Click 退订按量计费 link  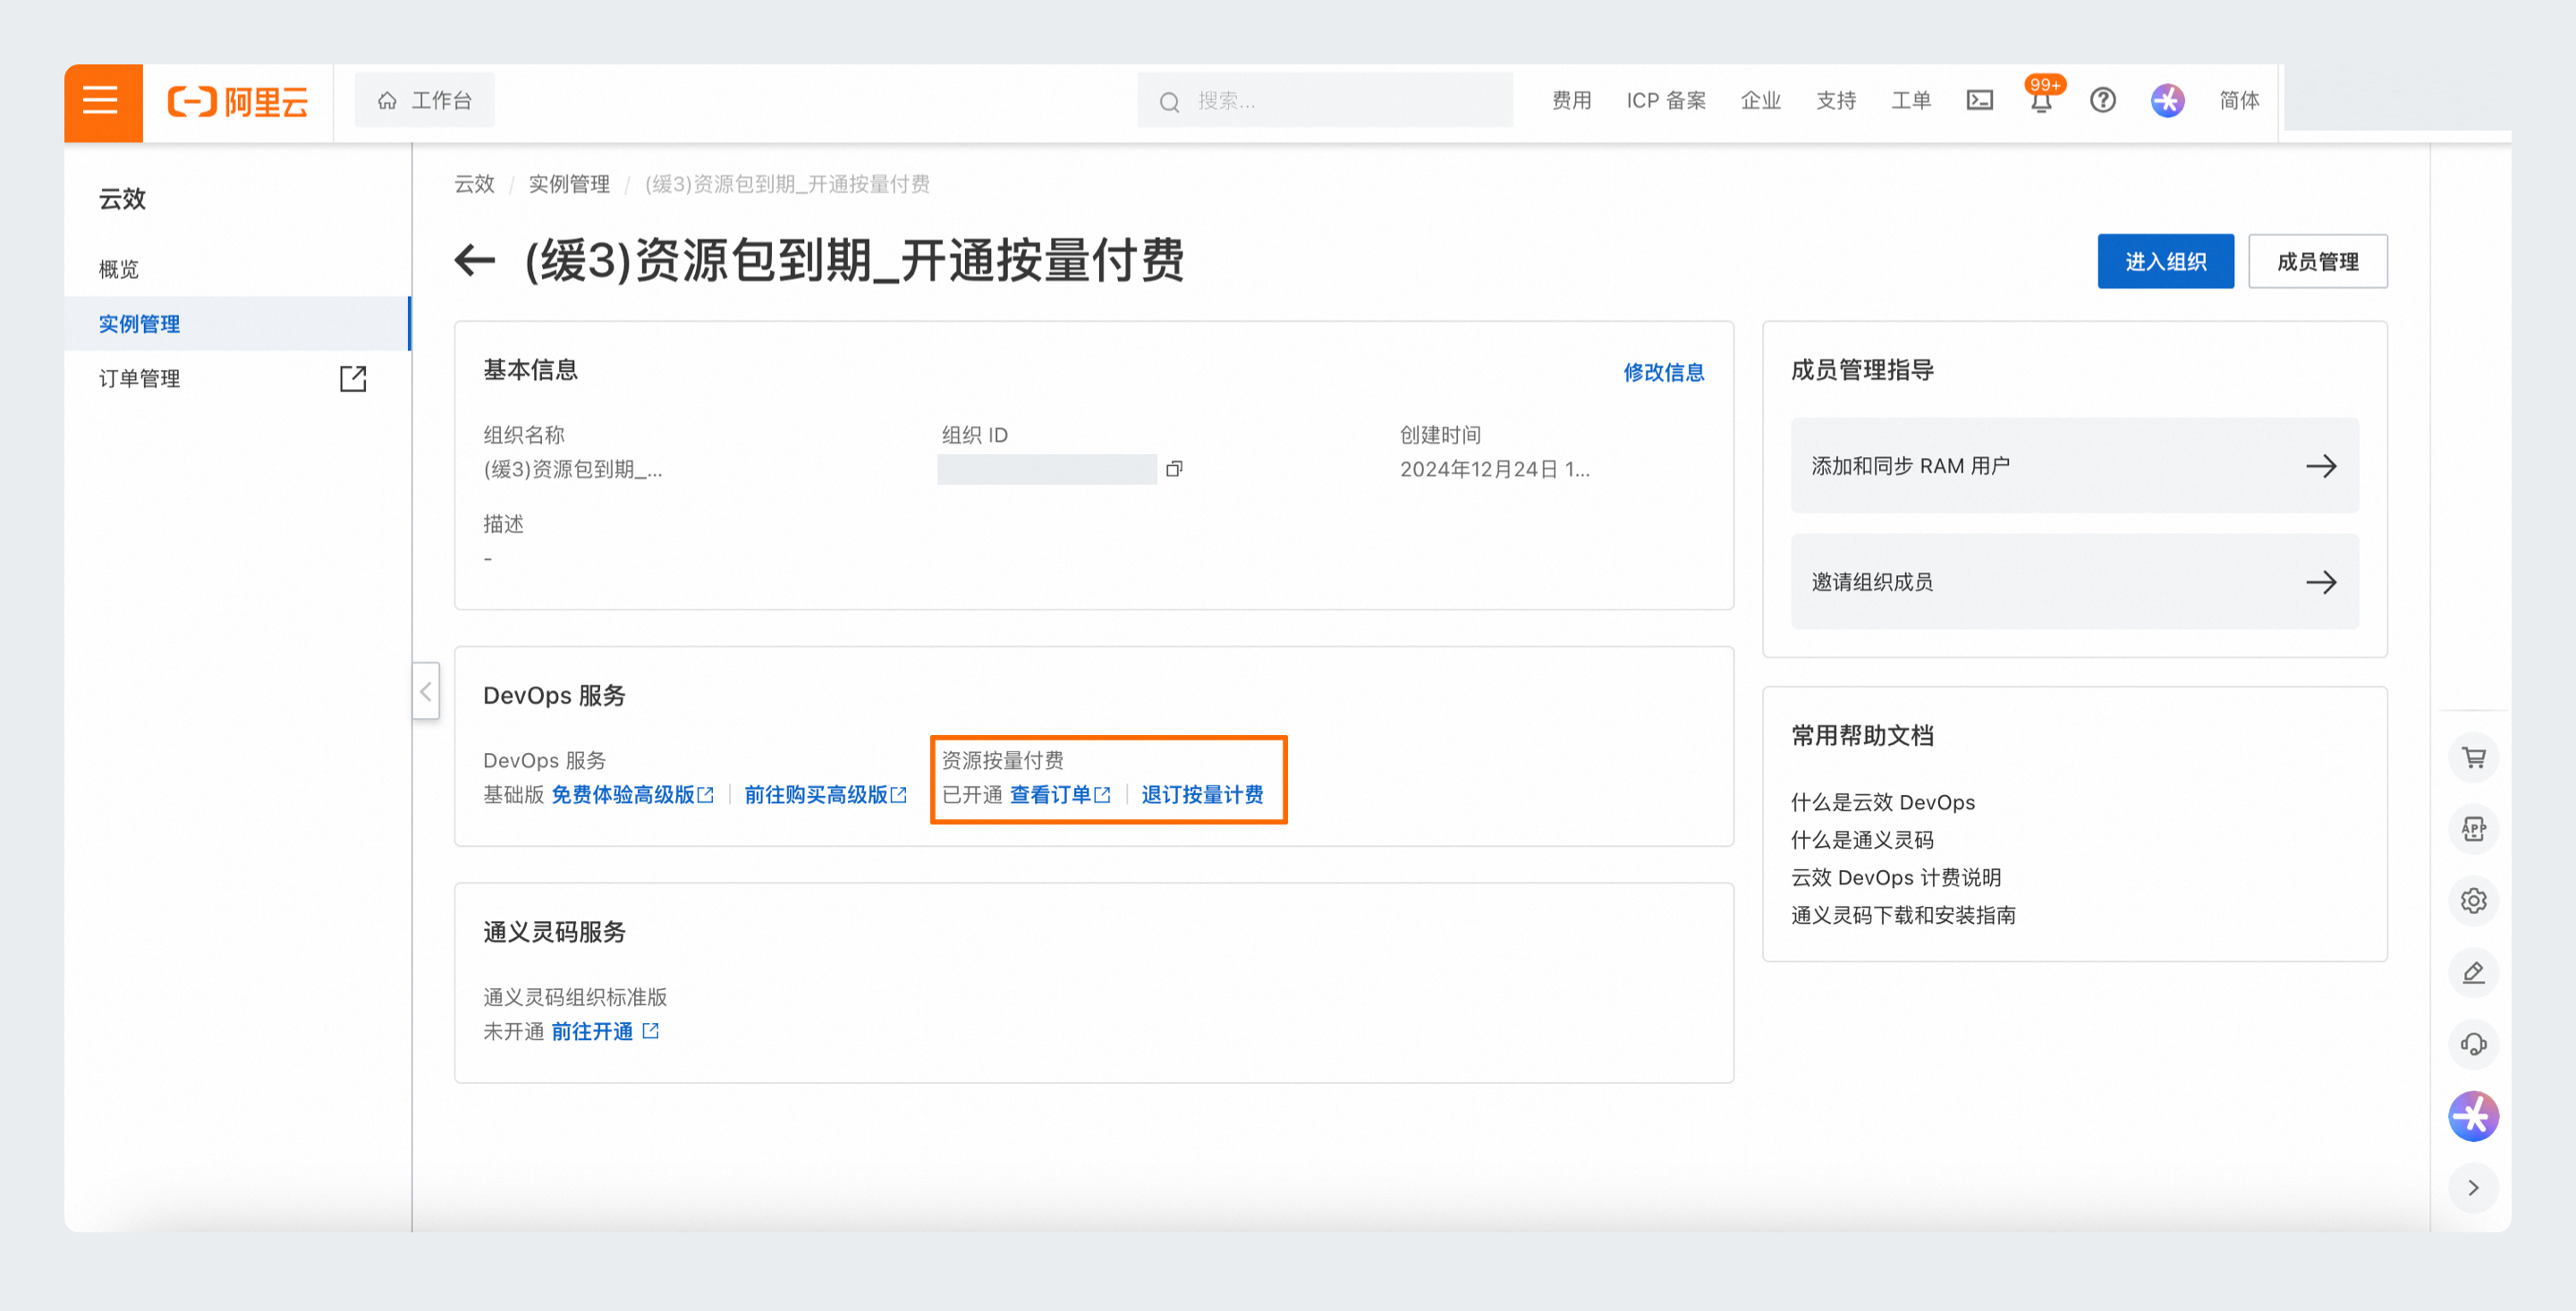coord(1202,794)
